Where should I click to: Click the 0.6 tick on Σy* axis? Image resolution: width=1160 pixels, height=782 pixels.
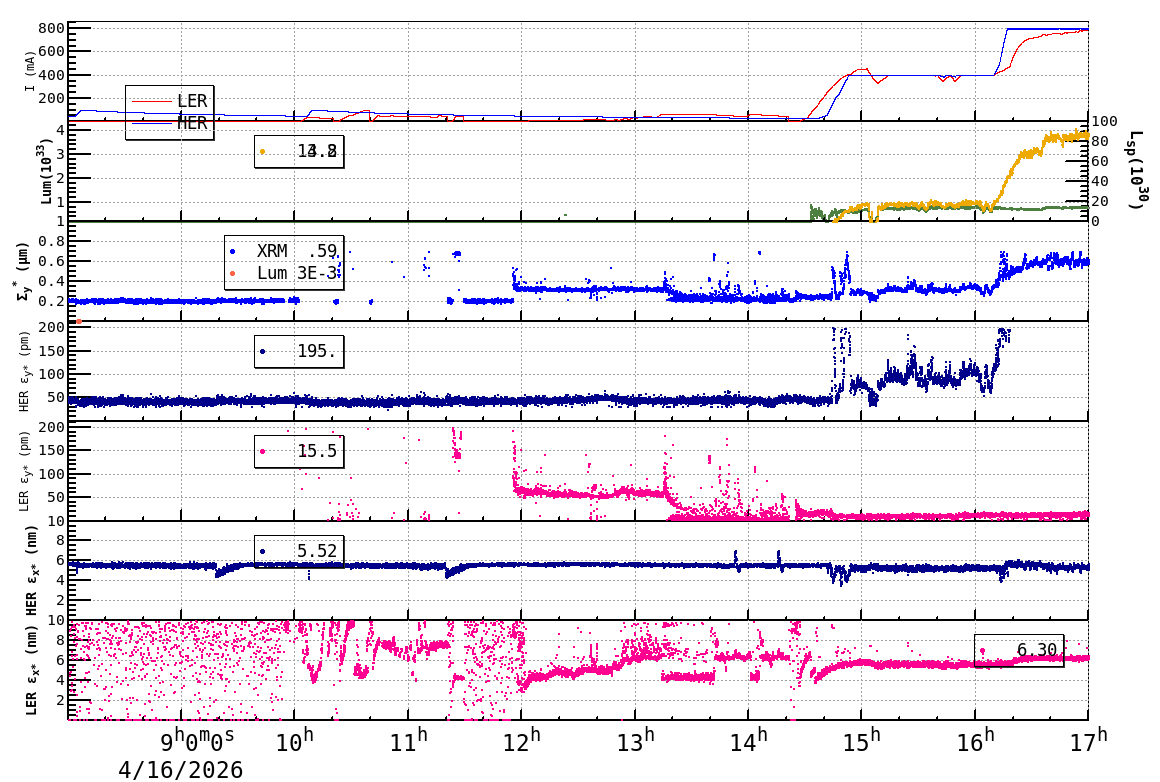point(51,261)
